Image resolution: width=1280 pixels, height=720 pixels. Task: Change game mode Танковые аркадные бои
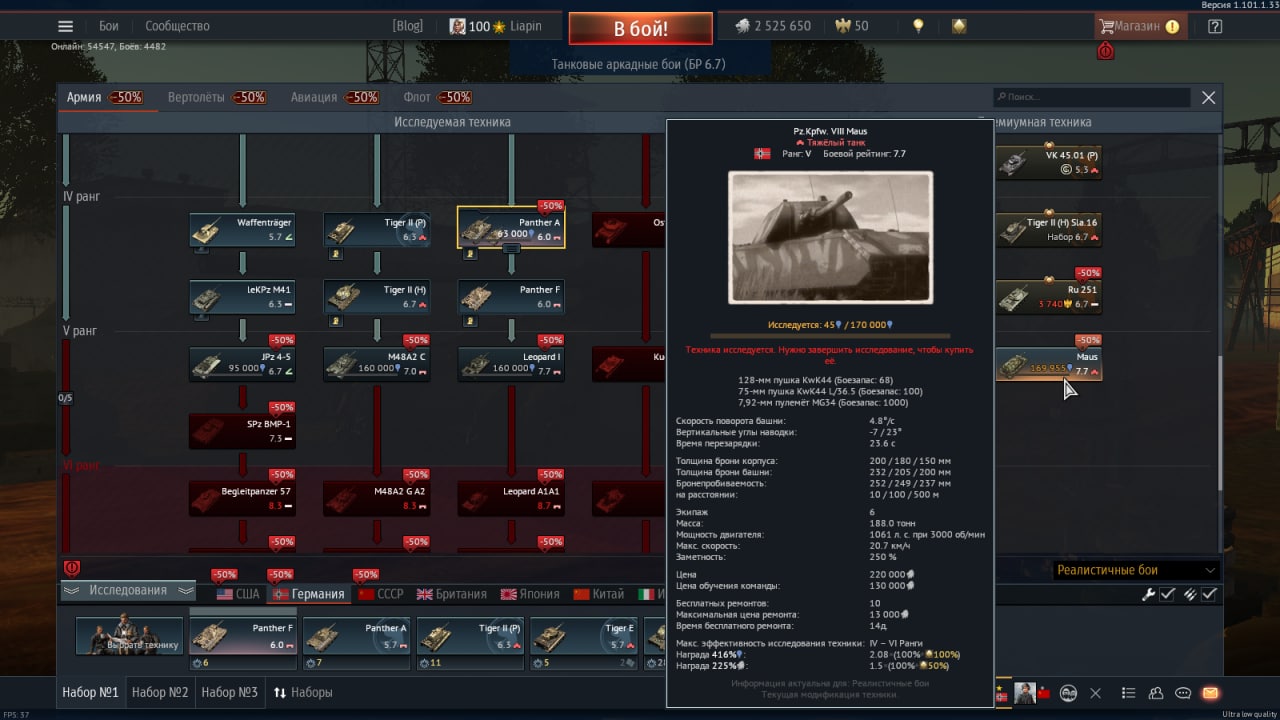pos(638,64)
